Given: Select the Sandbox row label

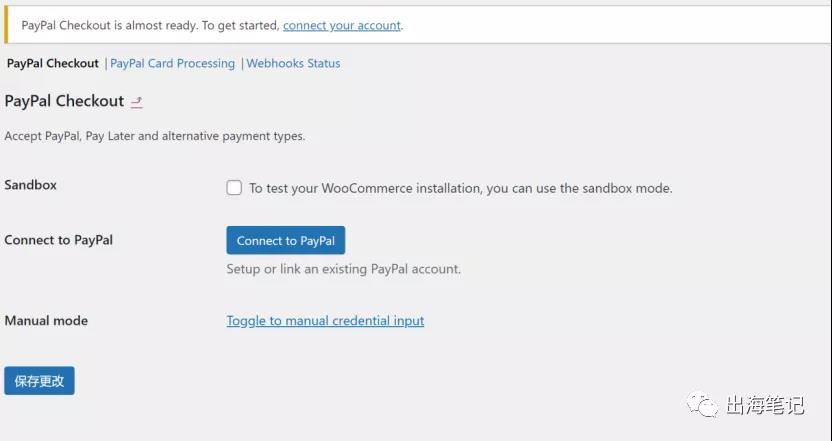Looking at the screenshot, I should 30,185.
